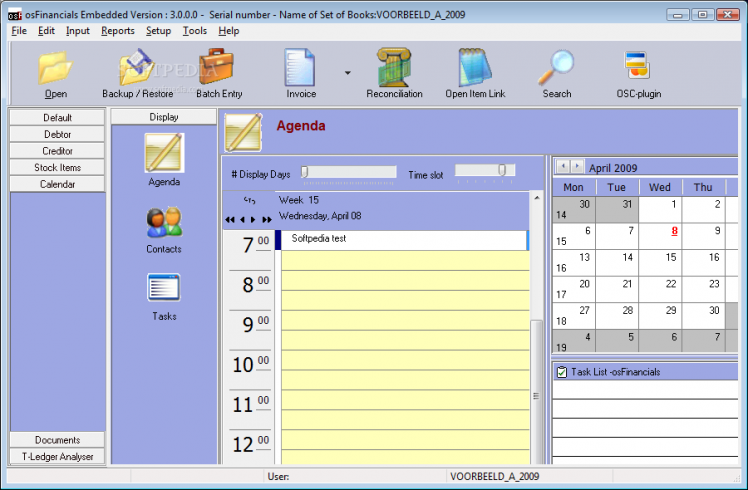Show the Tasks view
The width and height of the screenshot is (748, 490).
[x=164, y=287]
